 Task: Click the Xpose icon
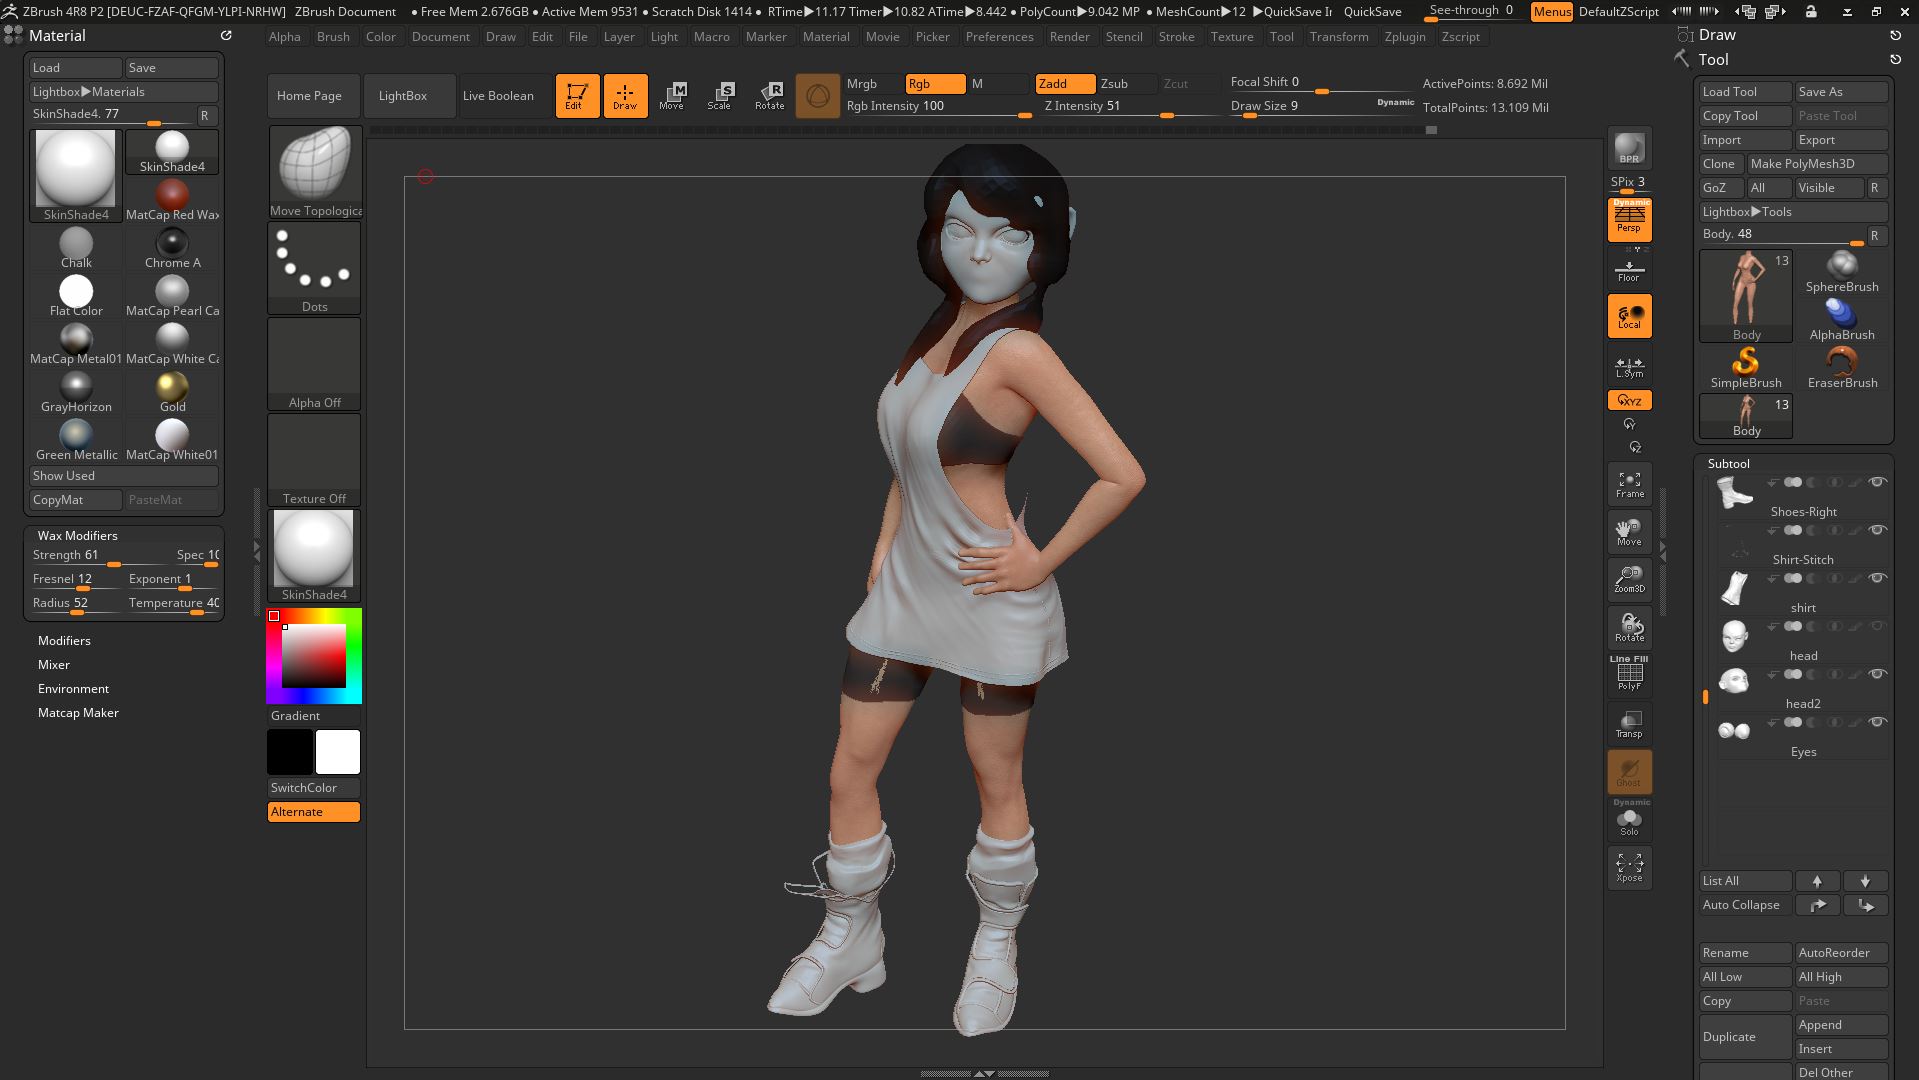point(1629,868)
